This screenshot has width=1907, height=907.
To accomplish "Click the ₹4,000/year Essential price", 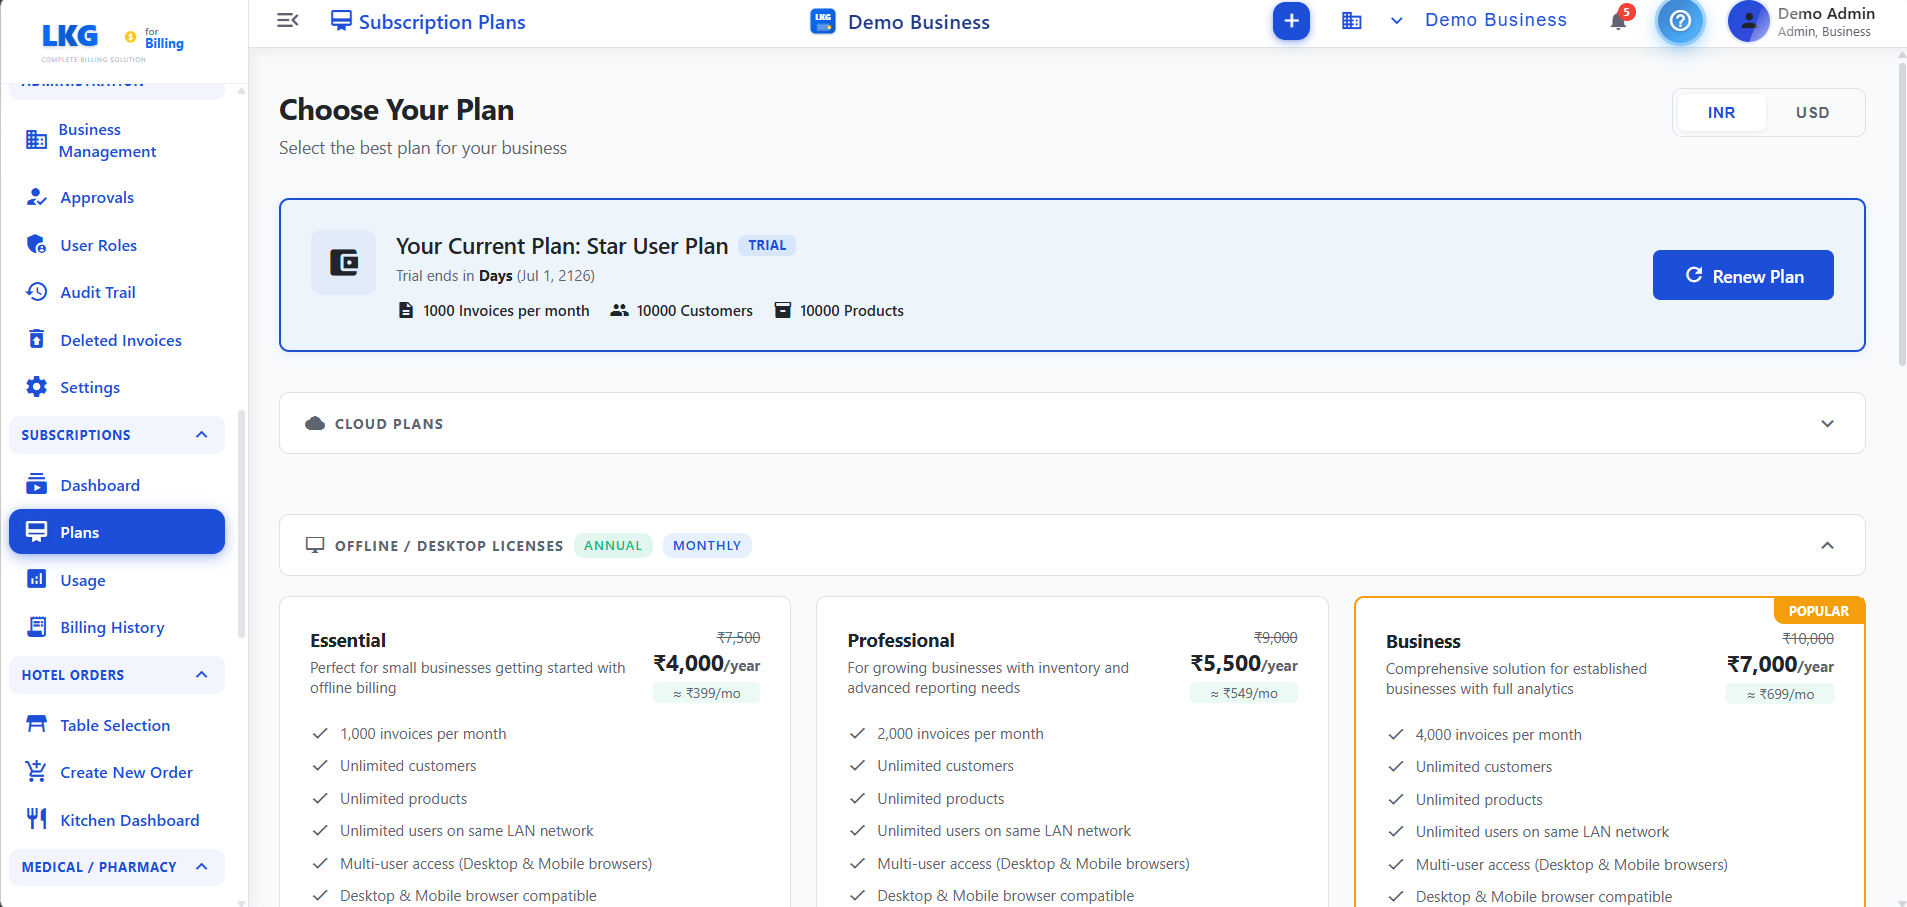I will click(706, 664).
